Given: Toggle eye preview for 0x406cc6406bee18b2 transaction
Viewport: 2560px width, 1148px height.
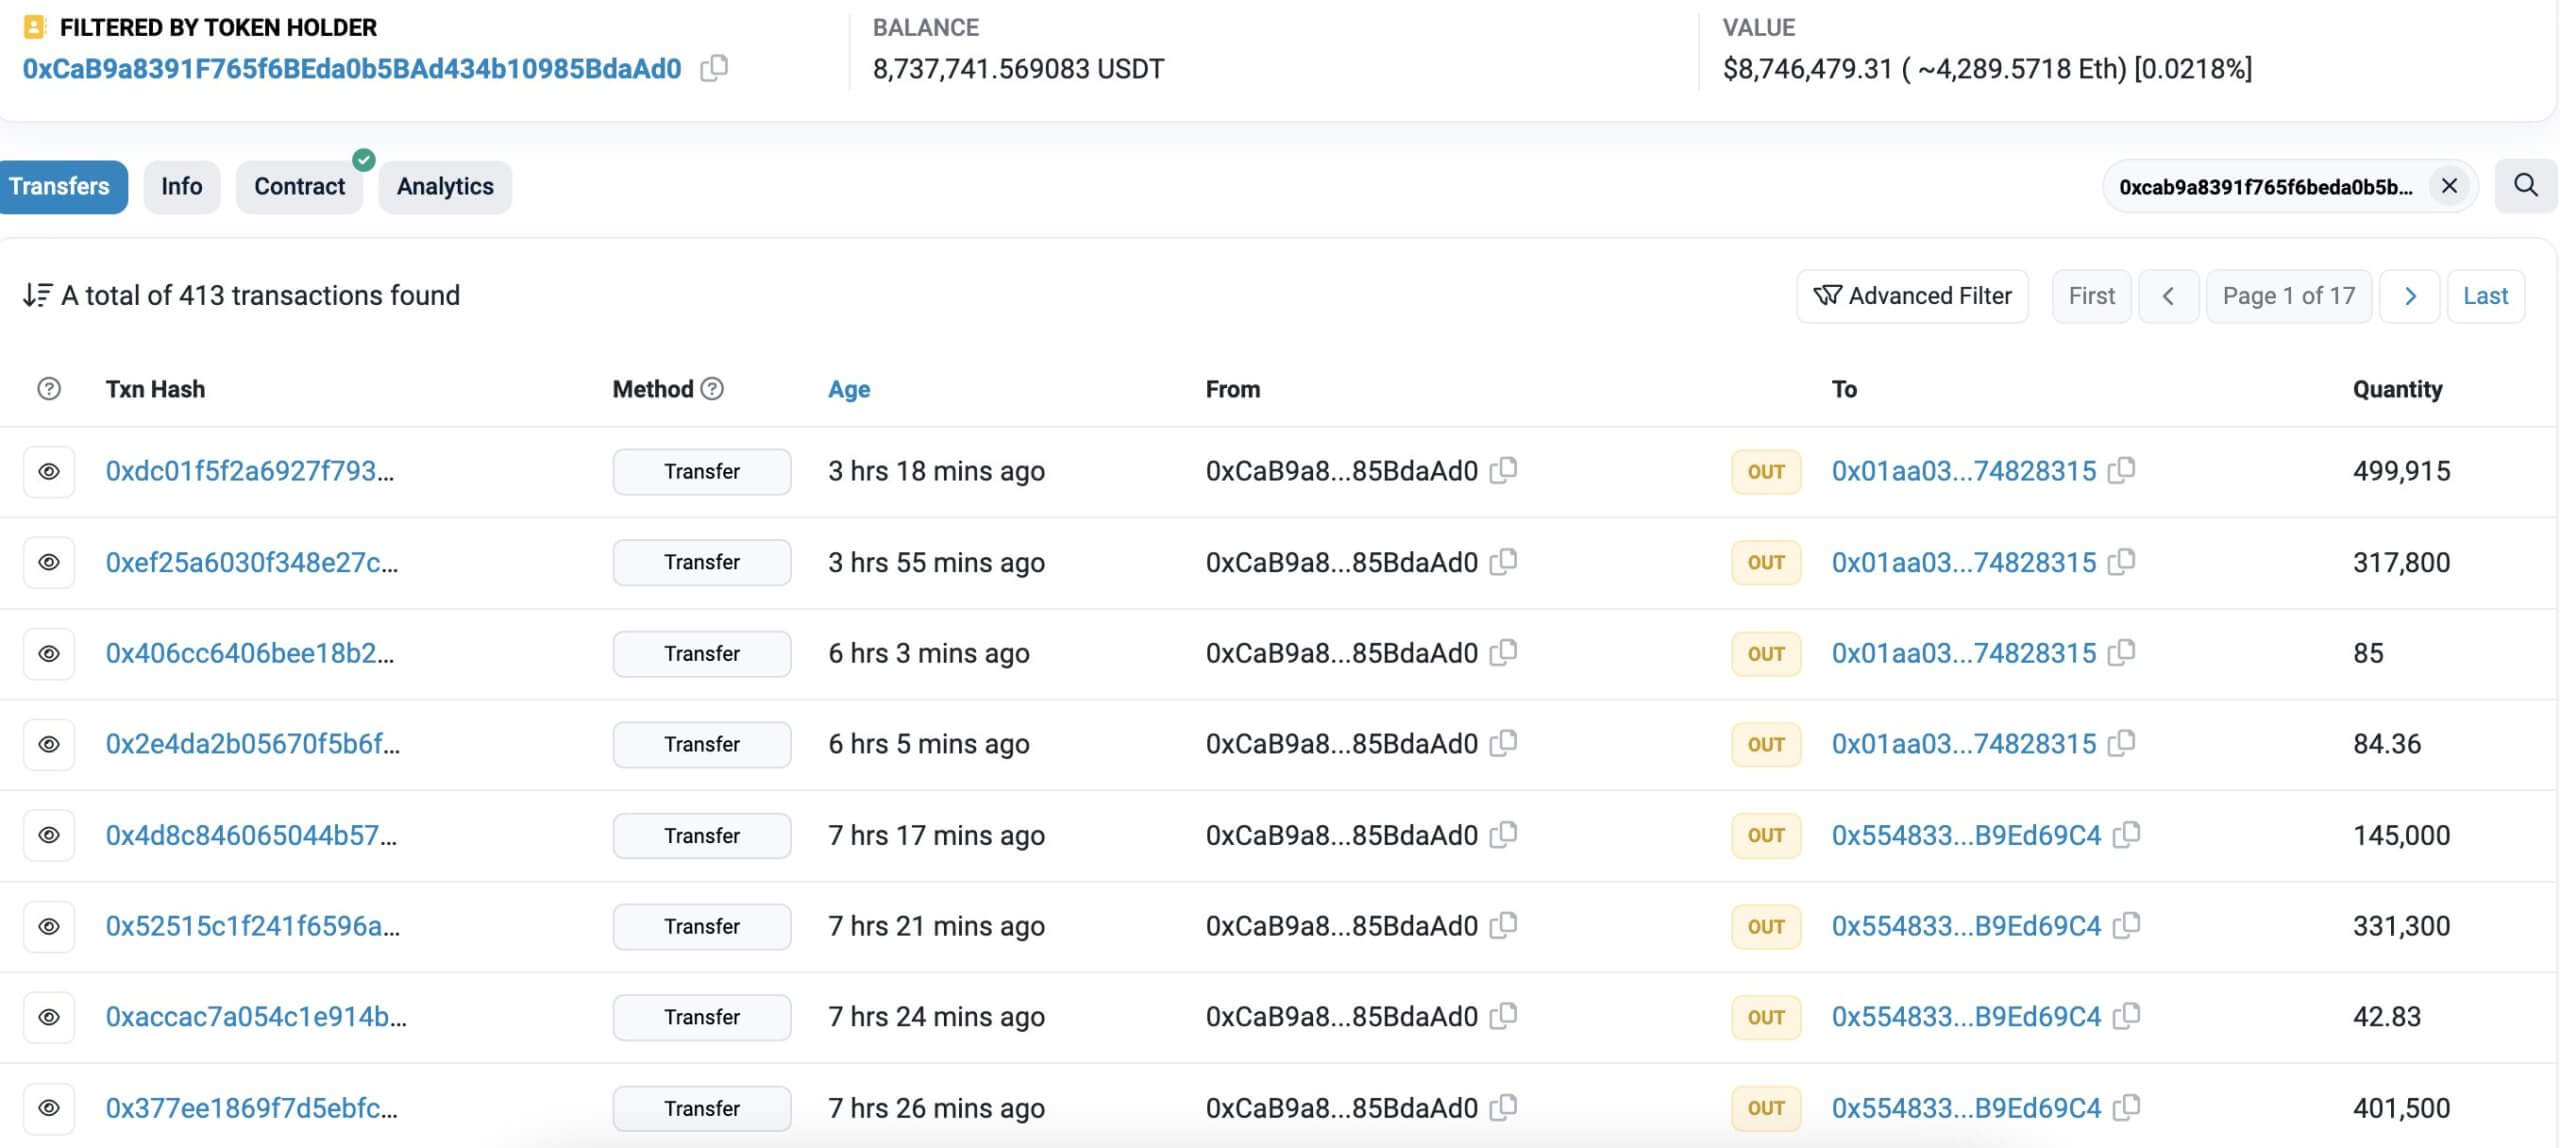Looking at the screenshot, I should point(49,653).
